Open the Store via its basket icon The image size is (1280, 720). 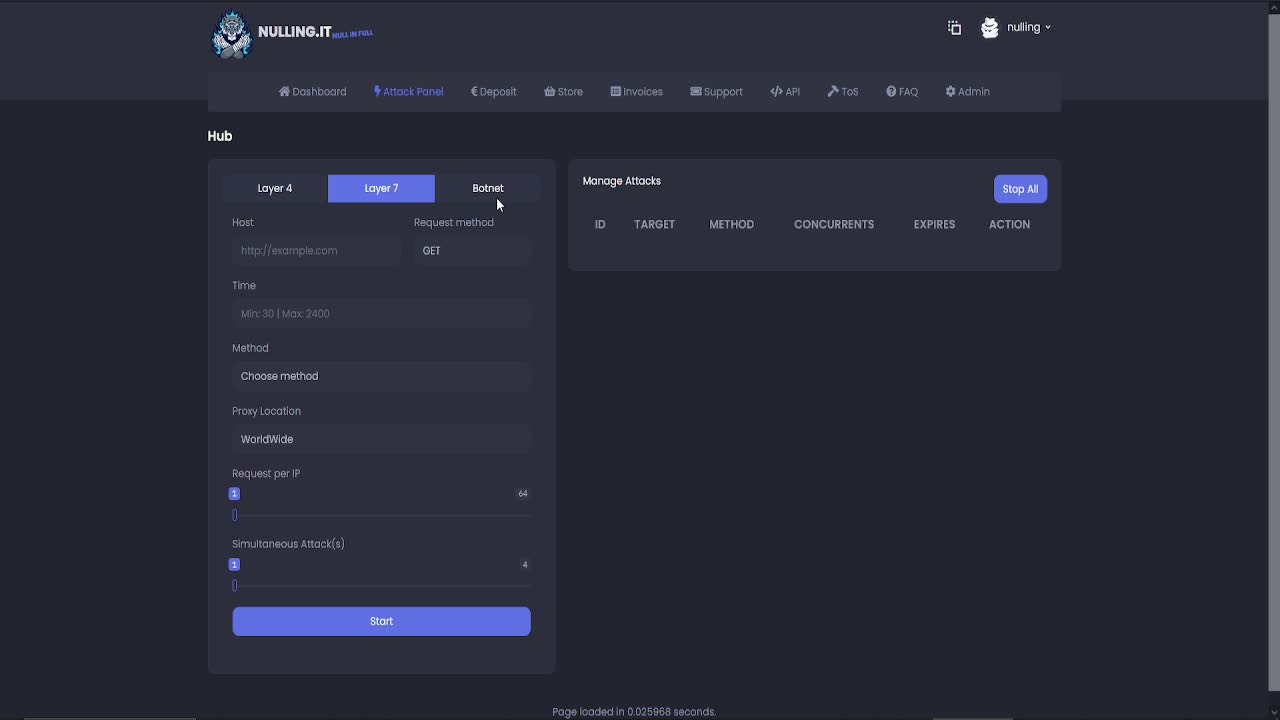550,92
